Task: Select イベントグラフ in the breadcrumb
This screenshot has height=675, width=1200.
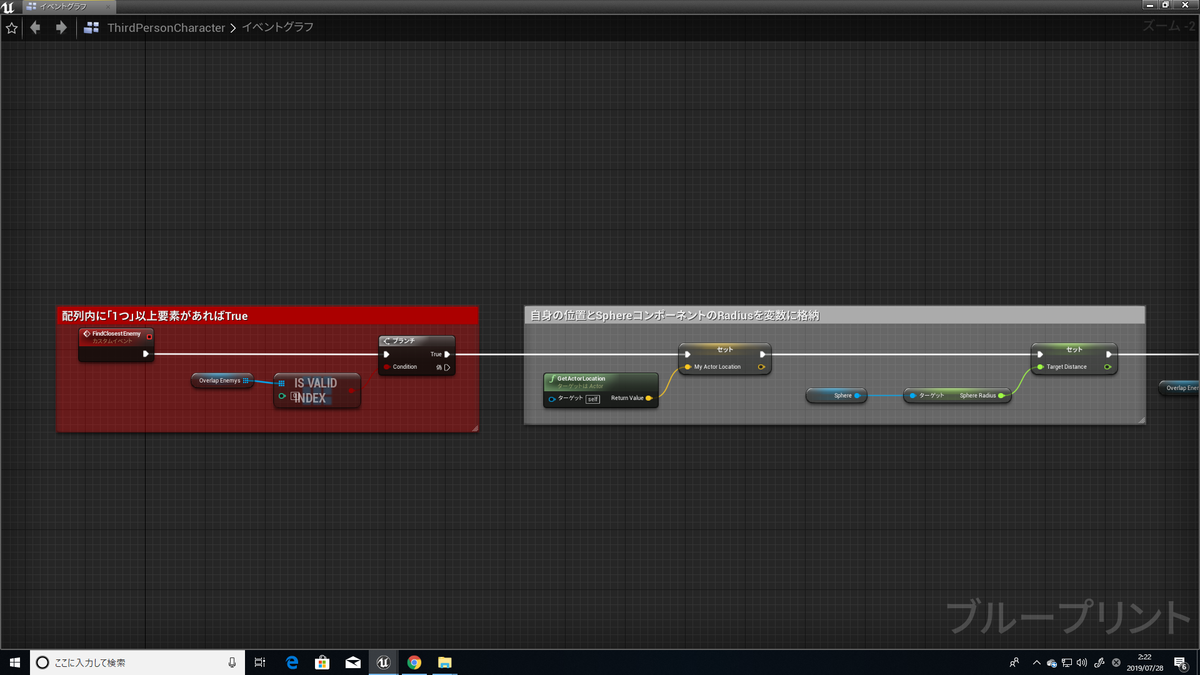Action: 278,28
